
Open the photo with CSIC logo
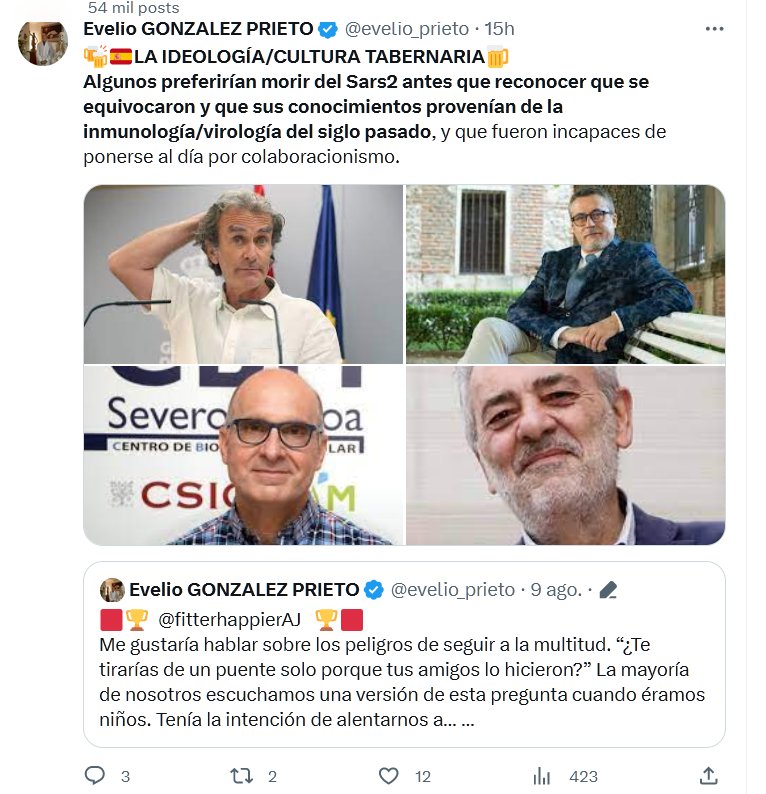pos(243,455)
